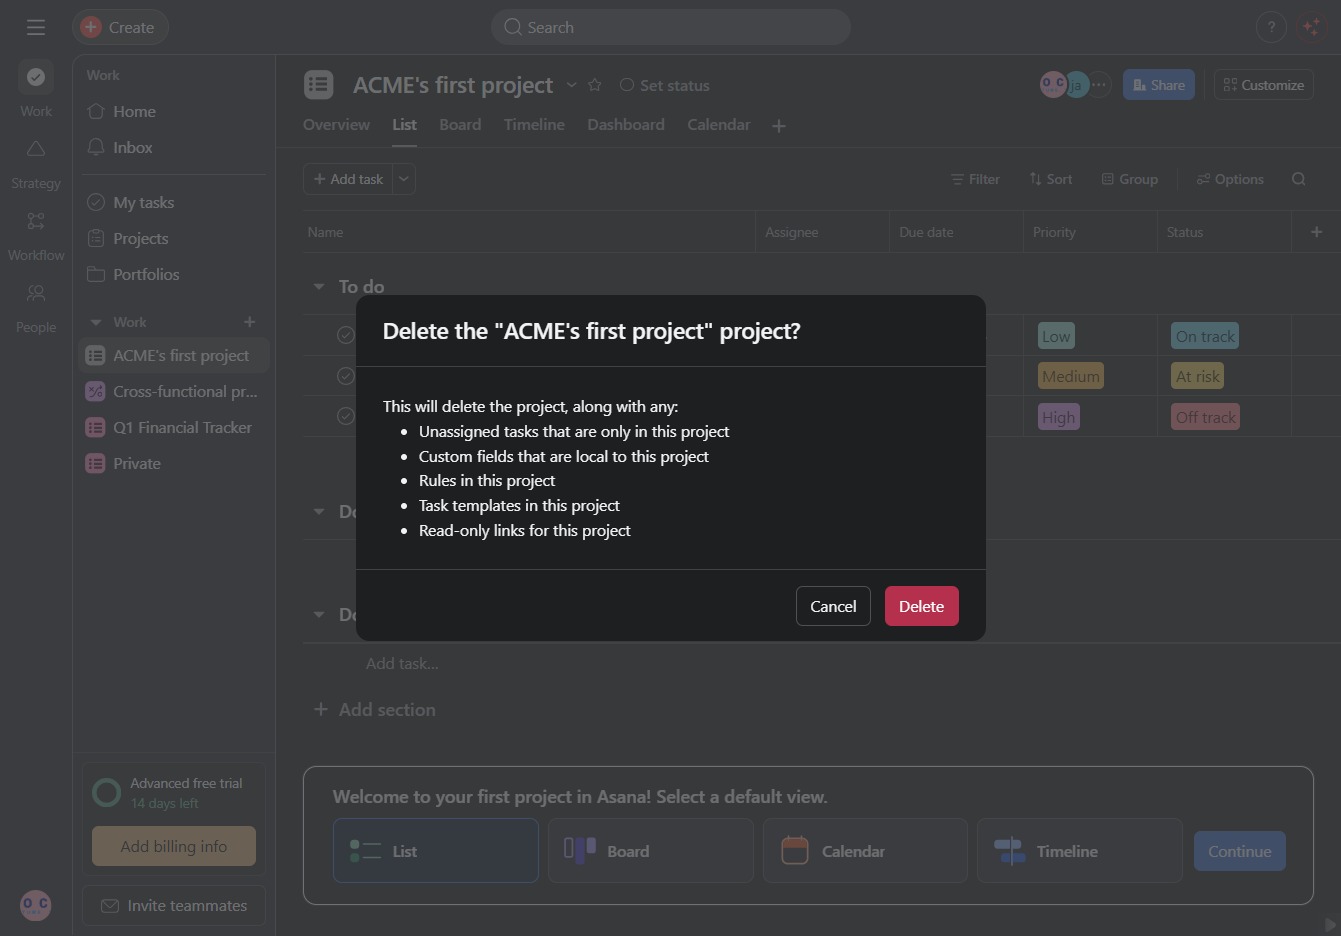Click the help question mark icon

1271,27
